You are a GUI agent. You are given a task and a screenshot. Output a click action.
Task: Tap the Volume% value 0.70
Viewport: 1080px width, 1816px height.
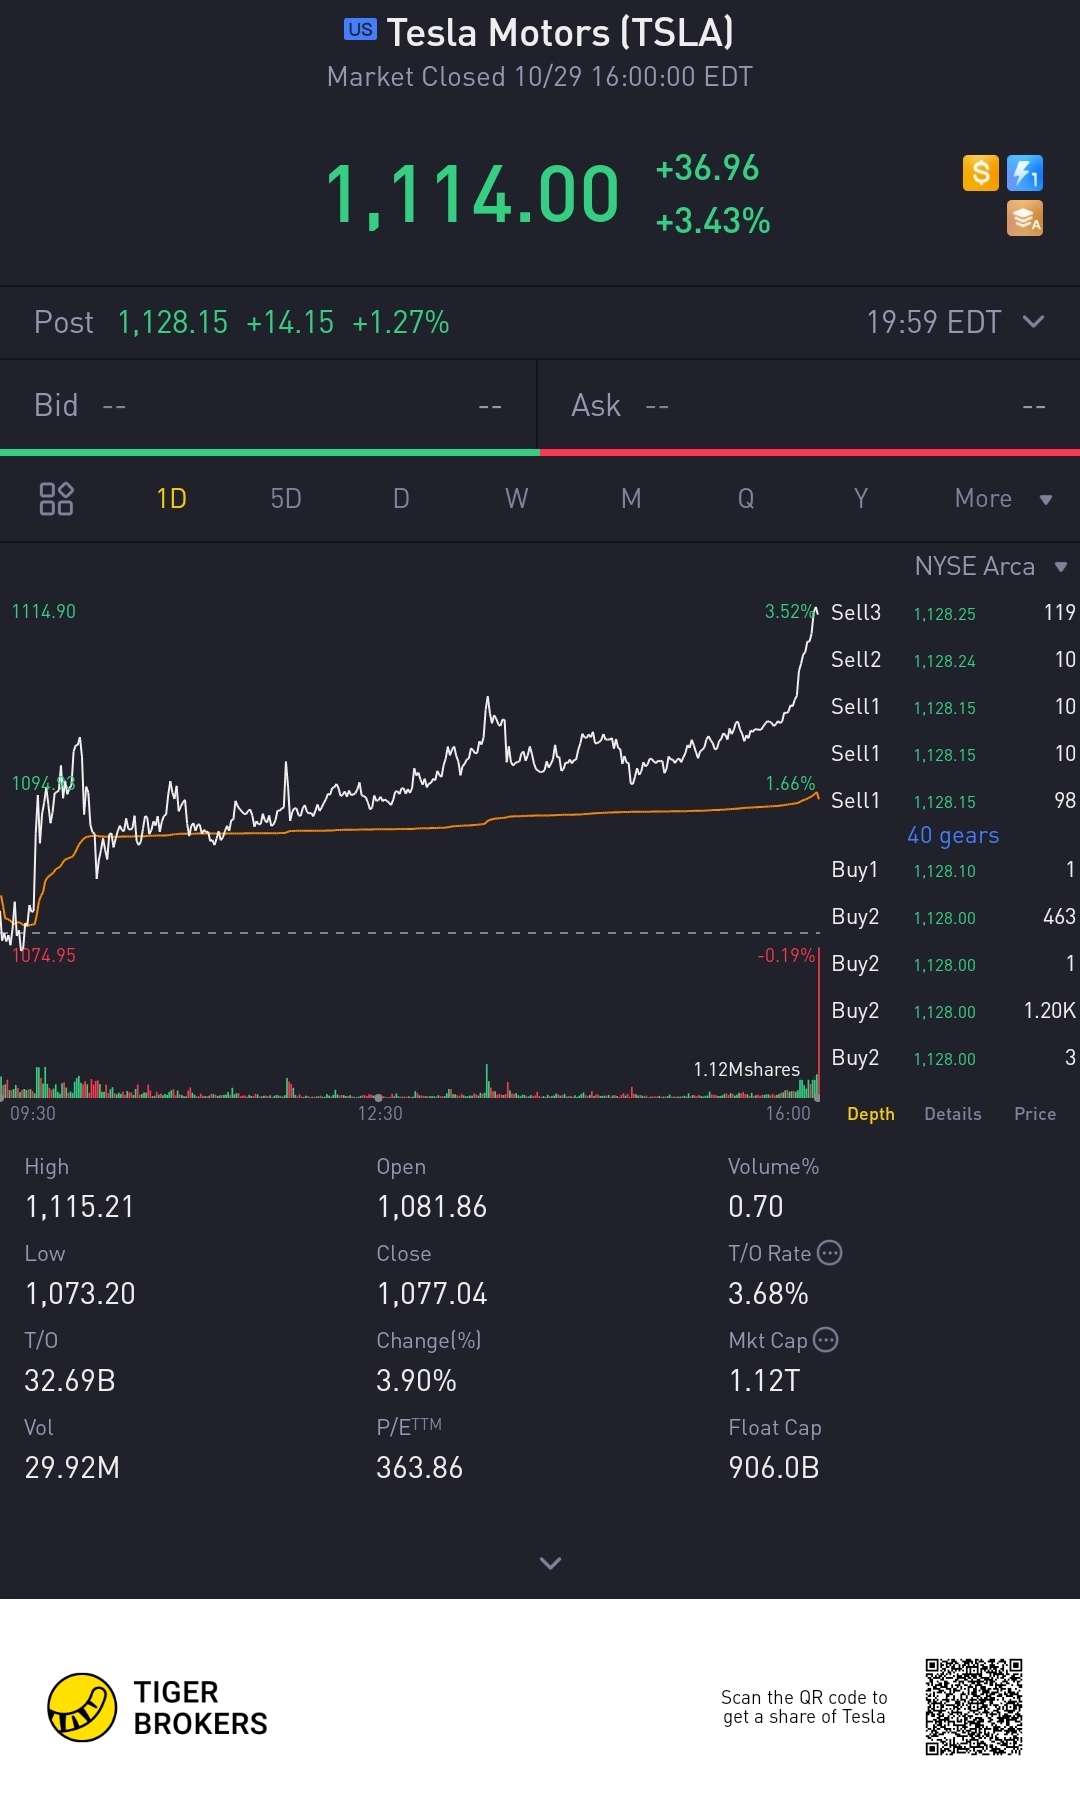[756, 1207]
